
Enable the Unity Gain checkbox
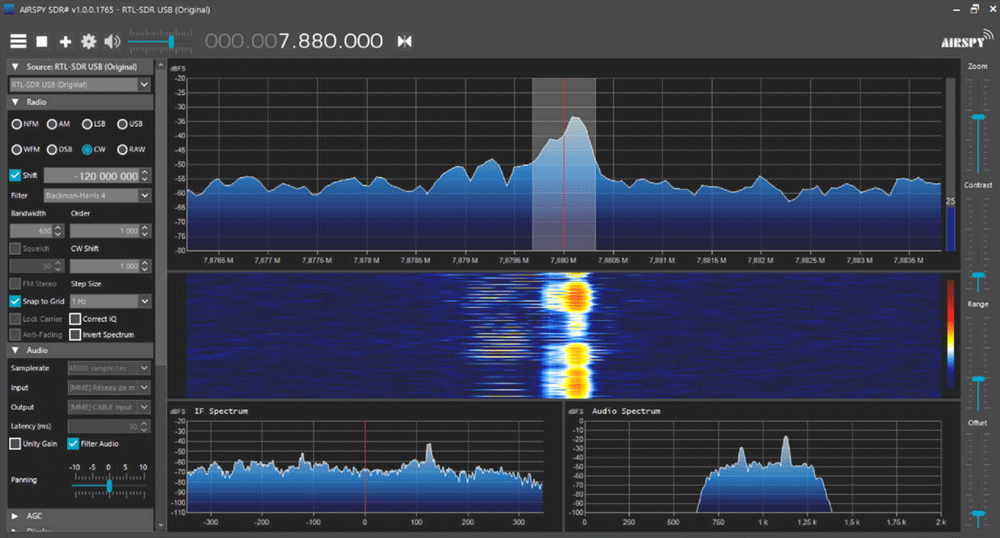point(15,444)
